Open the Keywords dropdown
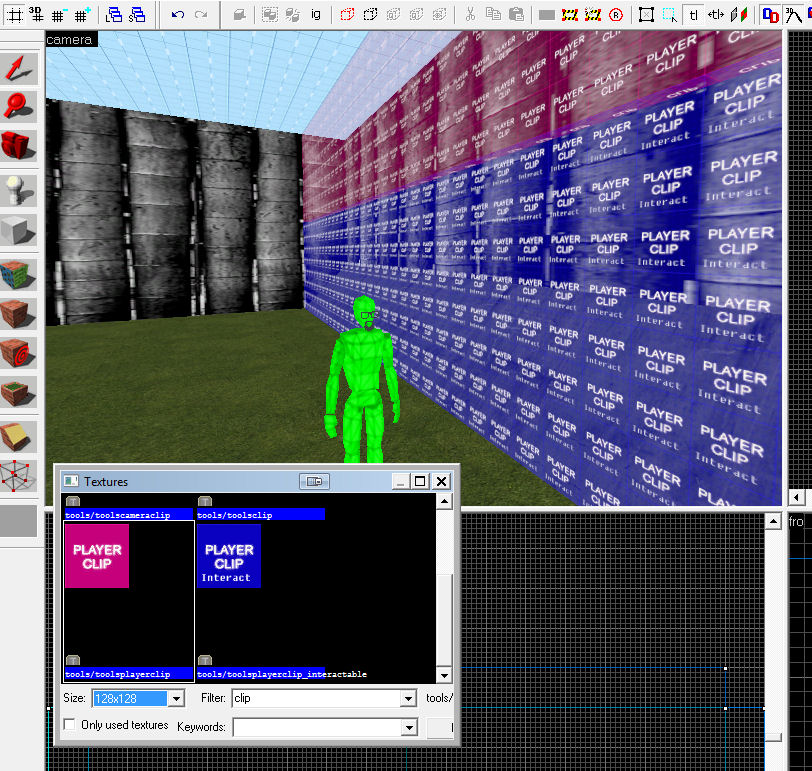Viewport: 812px width, 771px height. pos(408,727)
